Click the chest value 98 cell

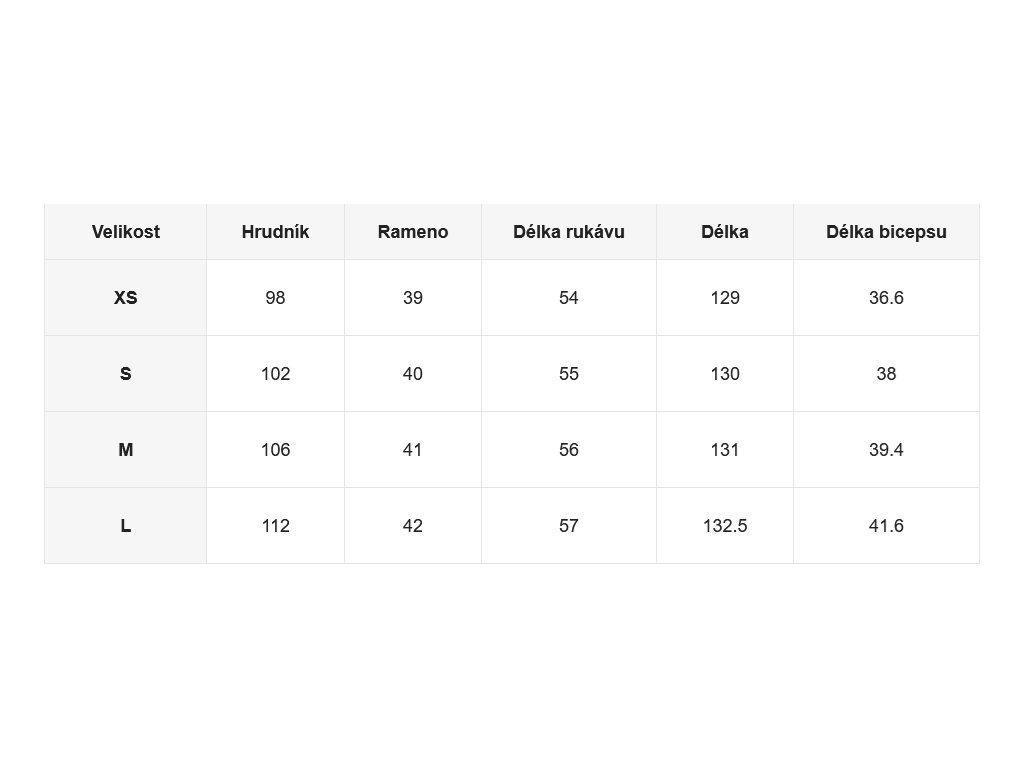(276, 298)
